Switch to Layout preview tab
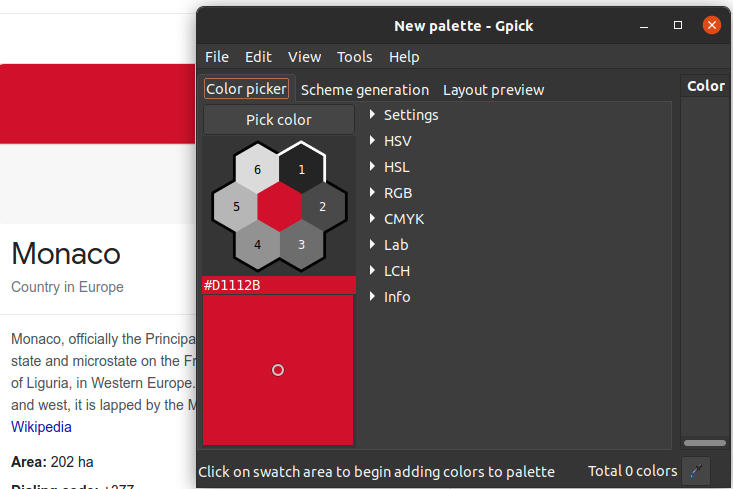This screenshot has width=733, height=489. (493, 90)
